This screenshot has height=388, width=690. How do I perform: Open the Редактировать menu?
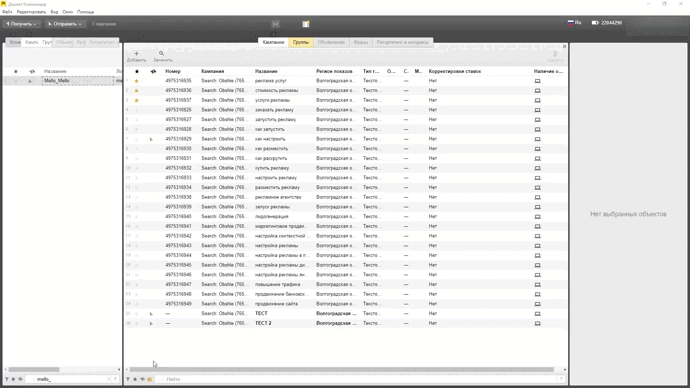[x=31, y=12]
